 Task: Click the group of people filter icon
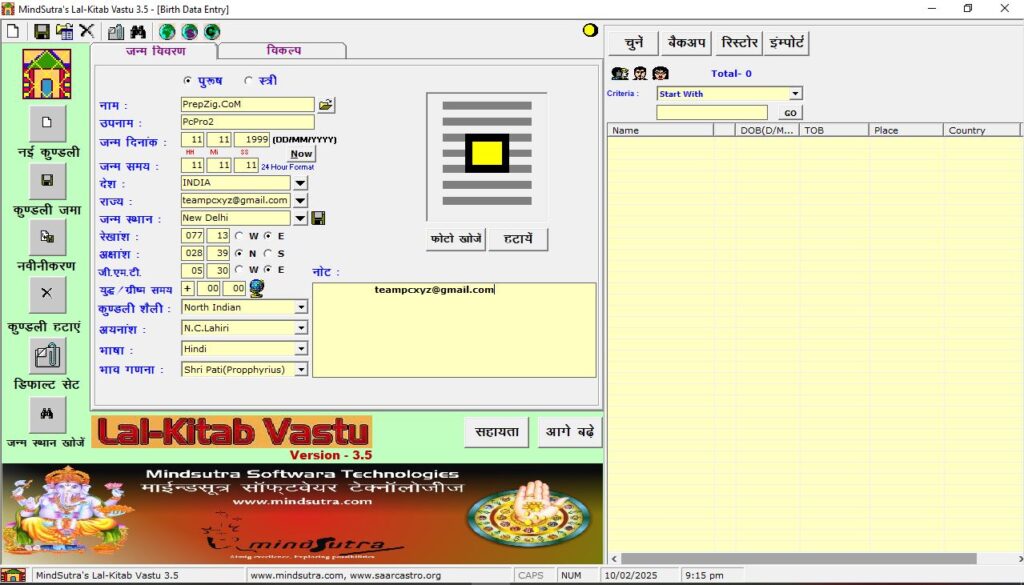[620, 73]
